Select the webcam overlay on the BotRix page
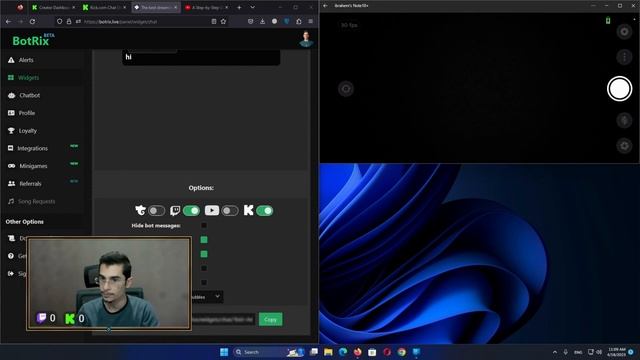This screenshot has width=640, height=360. pyautogui.click(x=109, y=283)
